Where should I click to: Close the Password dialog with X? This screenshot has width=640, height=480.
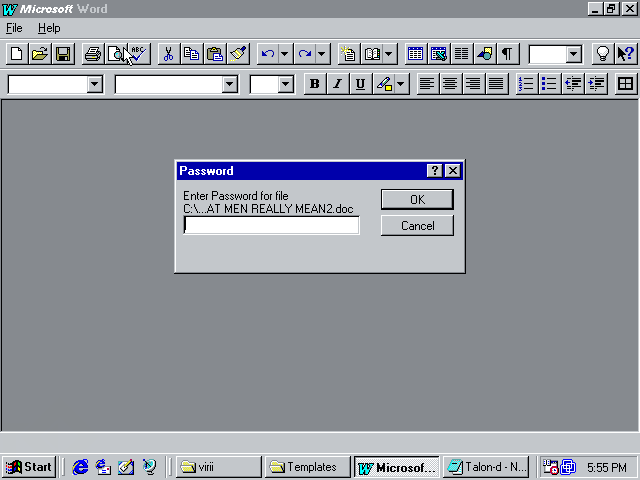coord(453,170)
